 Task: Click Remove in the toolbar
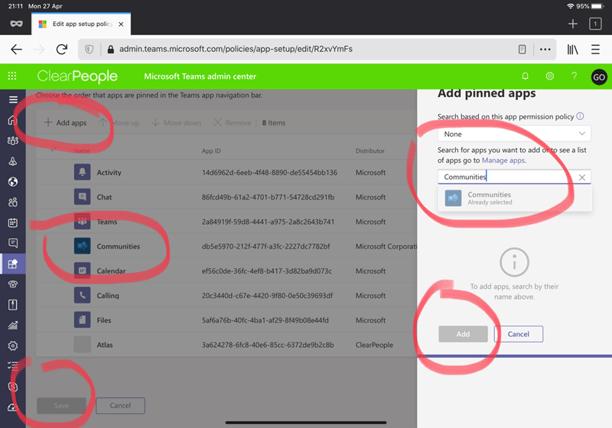[232, 123]
